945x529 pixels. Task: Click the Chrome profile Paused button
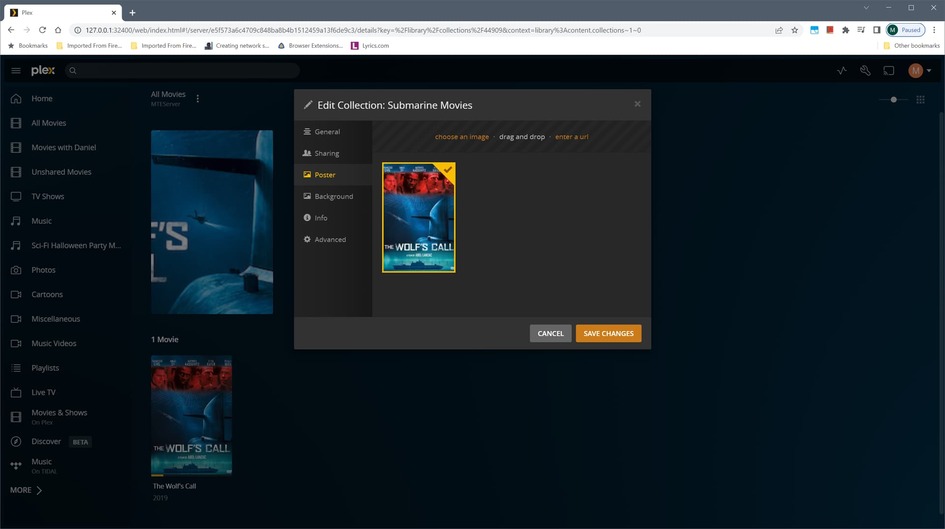[905, 30]
